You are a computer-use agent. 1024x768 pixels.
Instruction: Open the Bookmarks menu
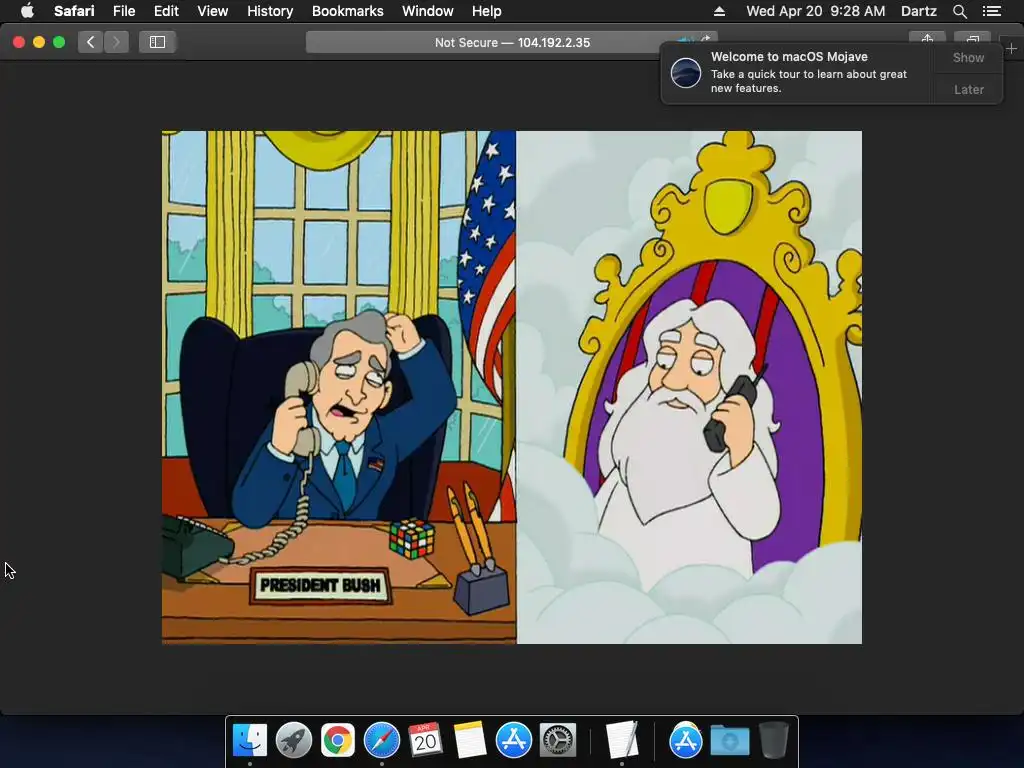347,11
